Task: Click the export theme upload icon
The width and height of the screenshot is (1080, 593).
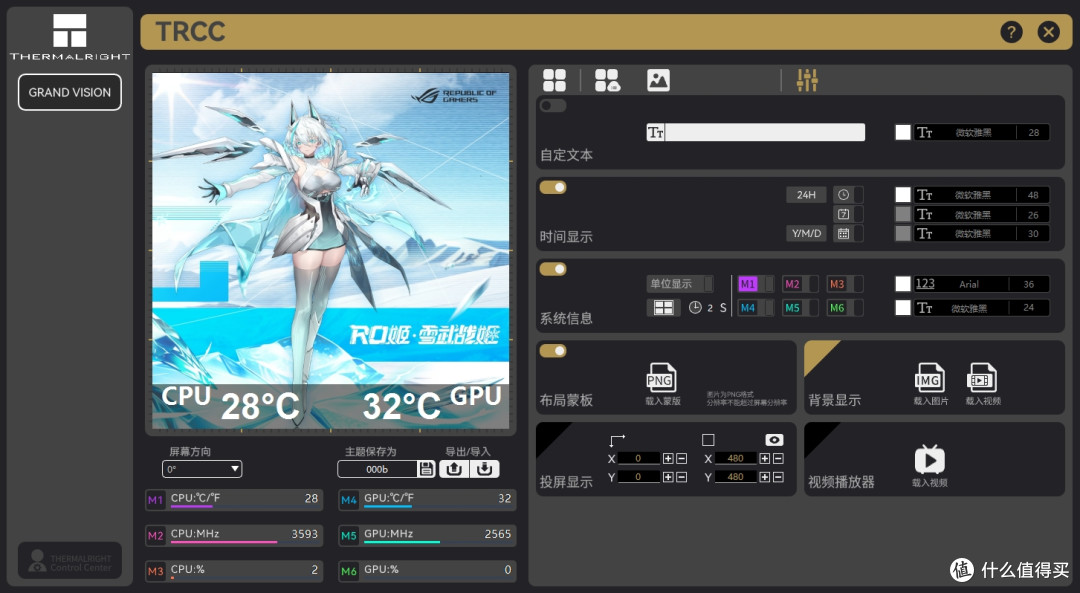Action: click(x=454, y=469)
